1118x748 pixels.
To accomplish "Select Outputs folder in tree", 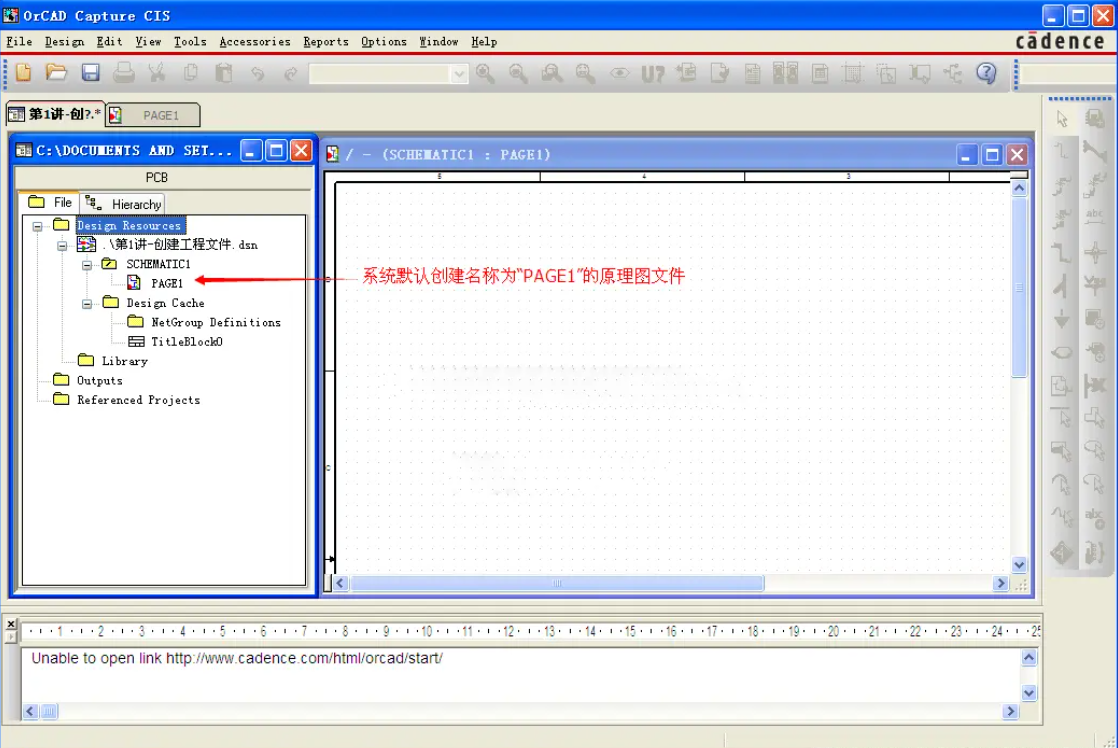I will click(99, 380).
